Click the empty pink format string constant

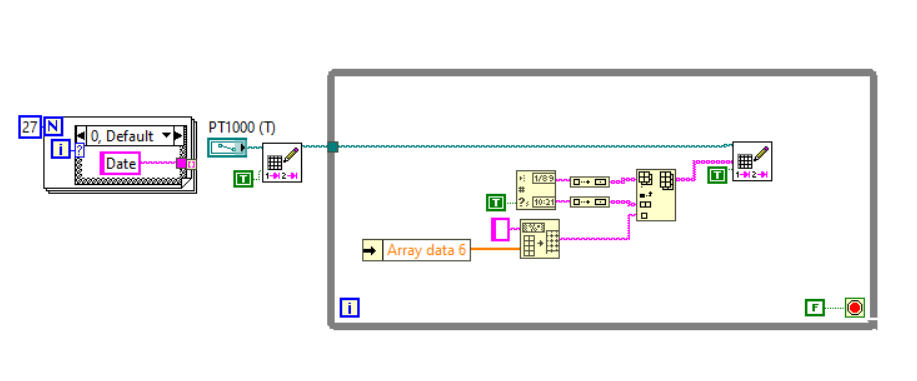point(500,229)
